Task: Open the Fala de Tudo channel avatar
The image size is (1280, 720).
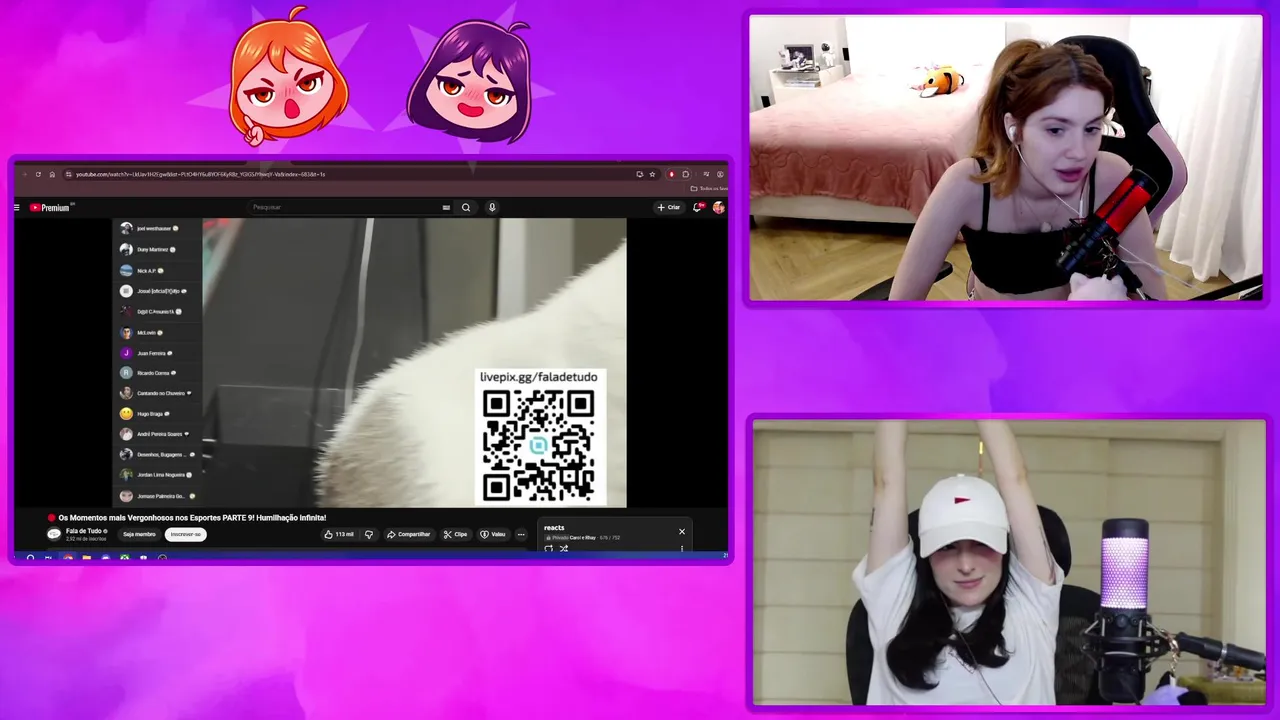Action: coord(54,534)
